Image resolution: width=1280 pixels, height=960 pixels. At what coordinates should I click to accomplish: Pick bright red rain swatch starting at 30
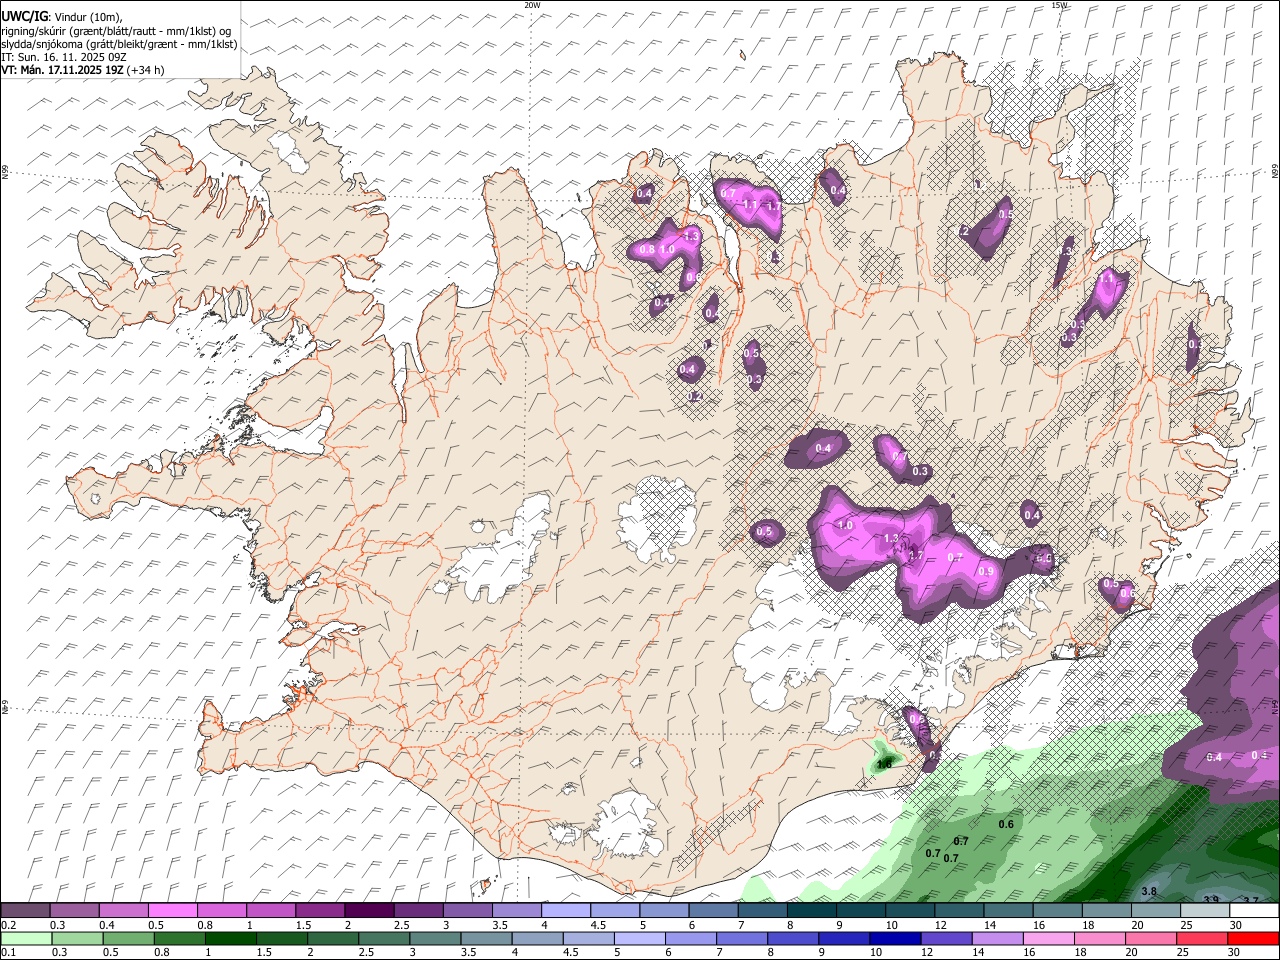click(x=1252, y=939)
